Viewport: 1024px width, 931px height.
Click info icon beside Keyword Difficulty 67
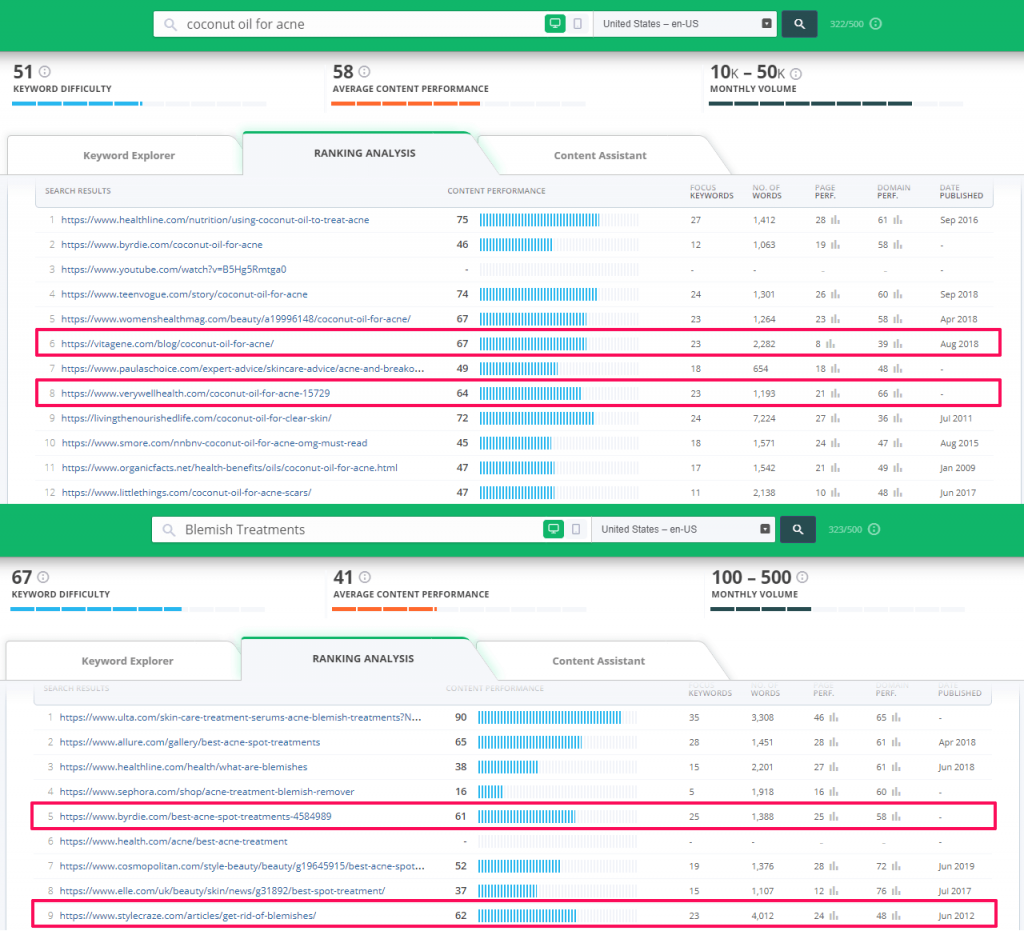[43, 577]
